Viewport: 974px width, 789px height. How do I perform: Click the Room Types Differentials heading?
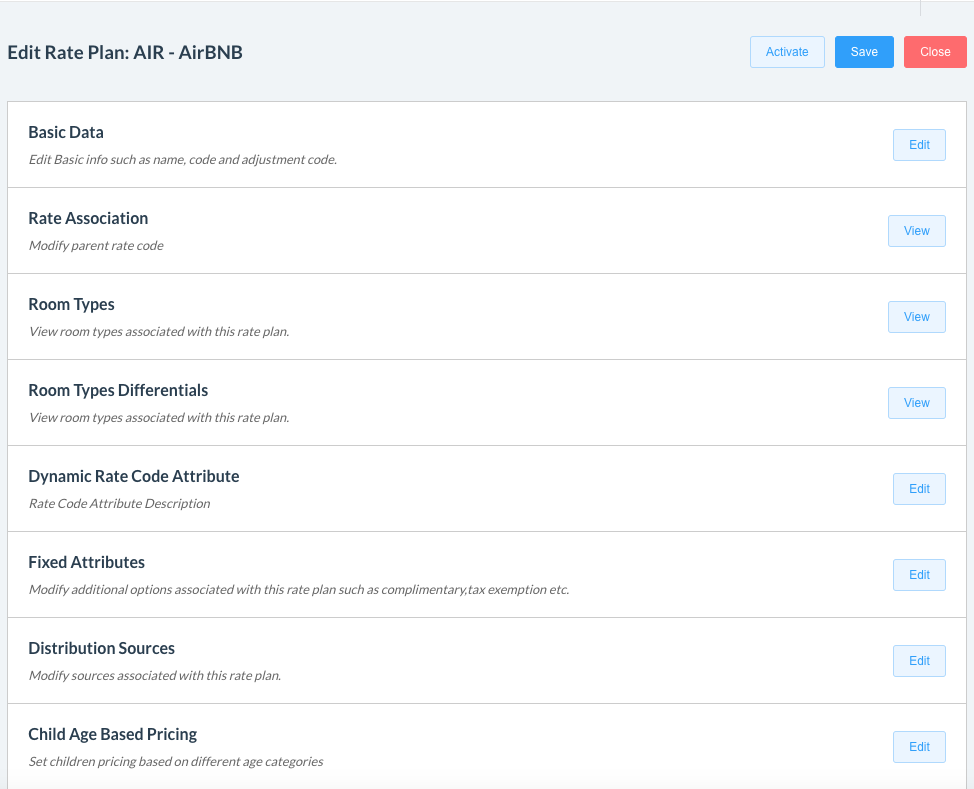click(118, 390)
